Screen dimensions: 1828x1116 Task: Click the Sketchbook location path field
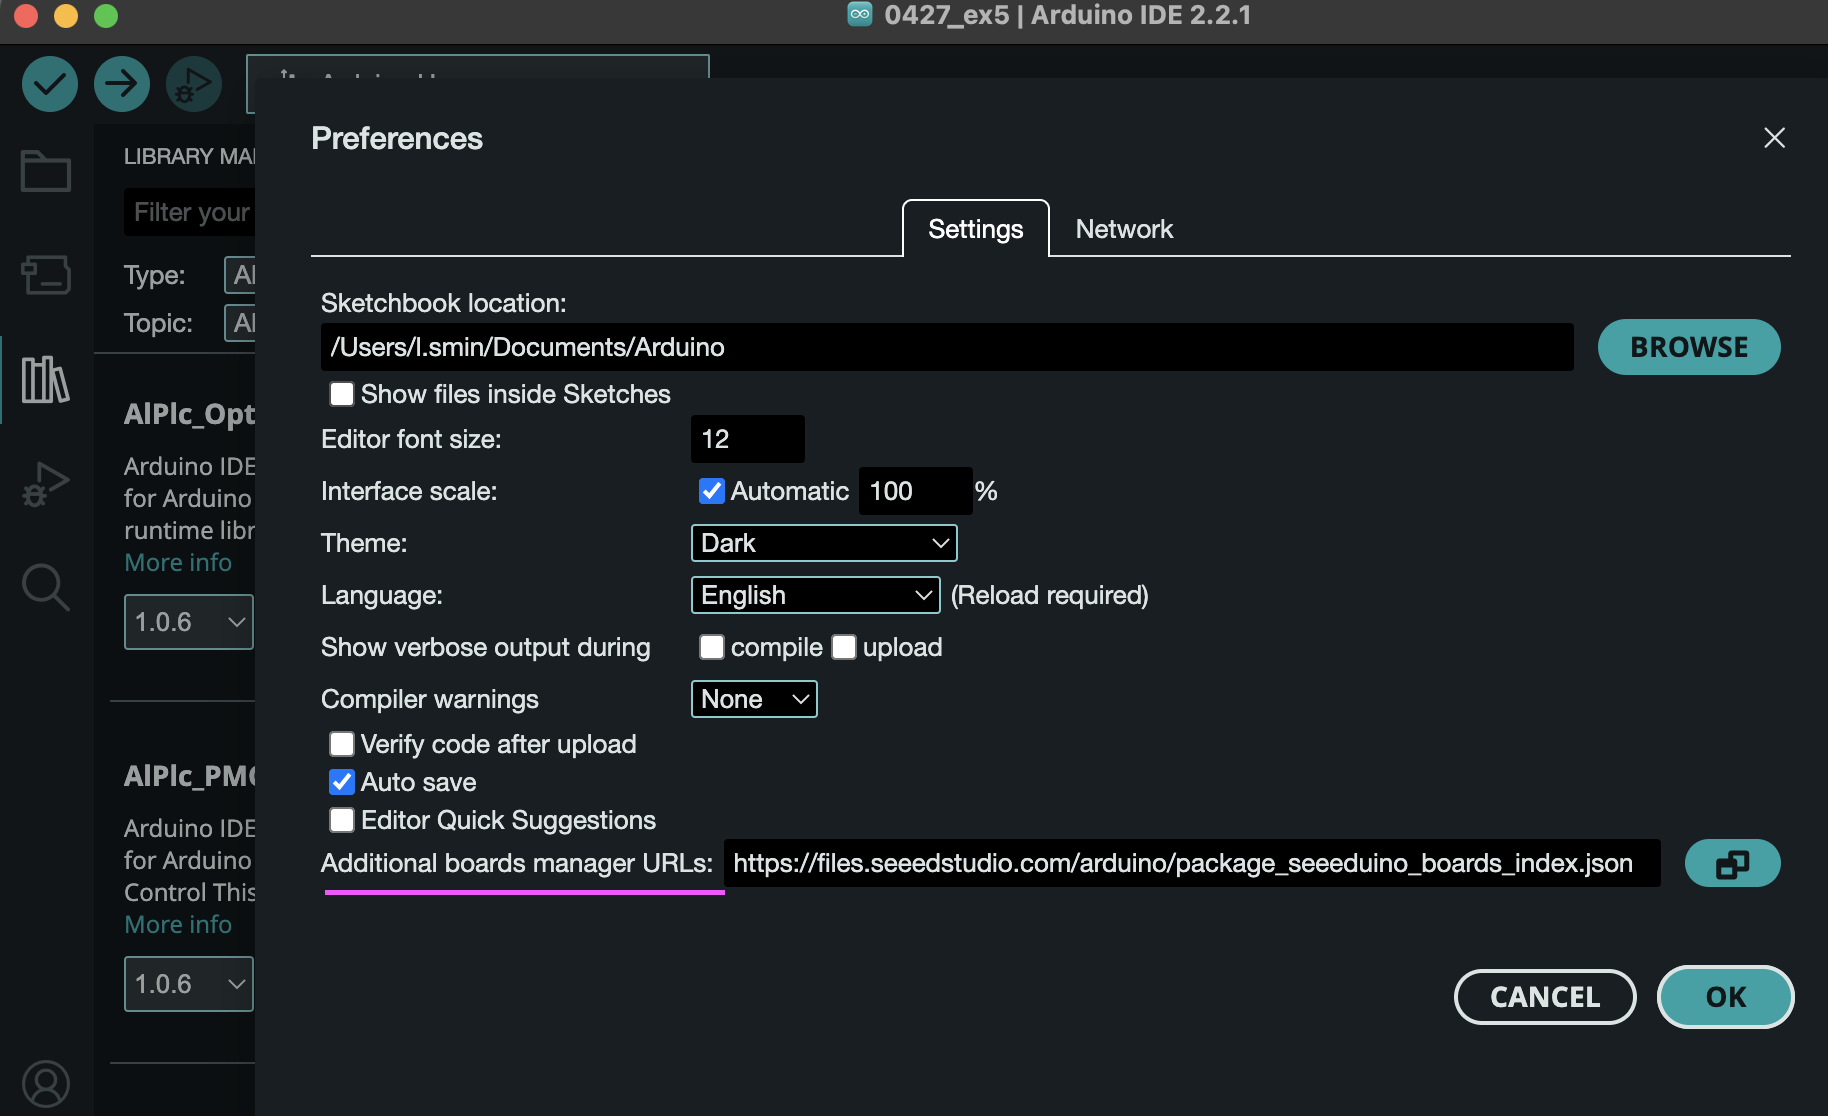pyautogui.click(x=947, y=347)
